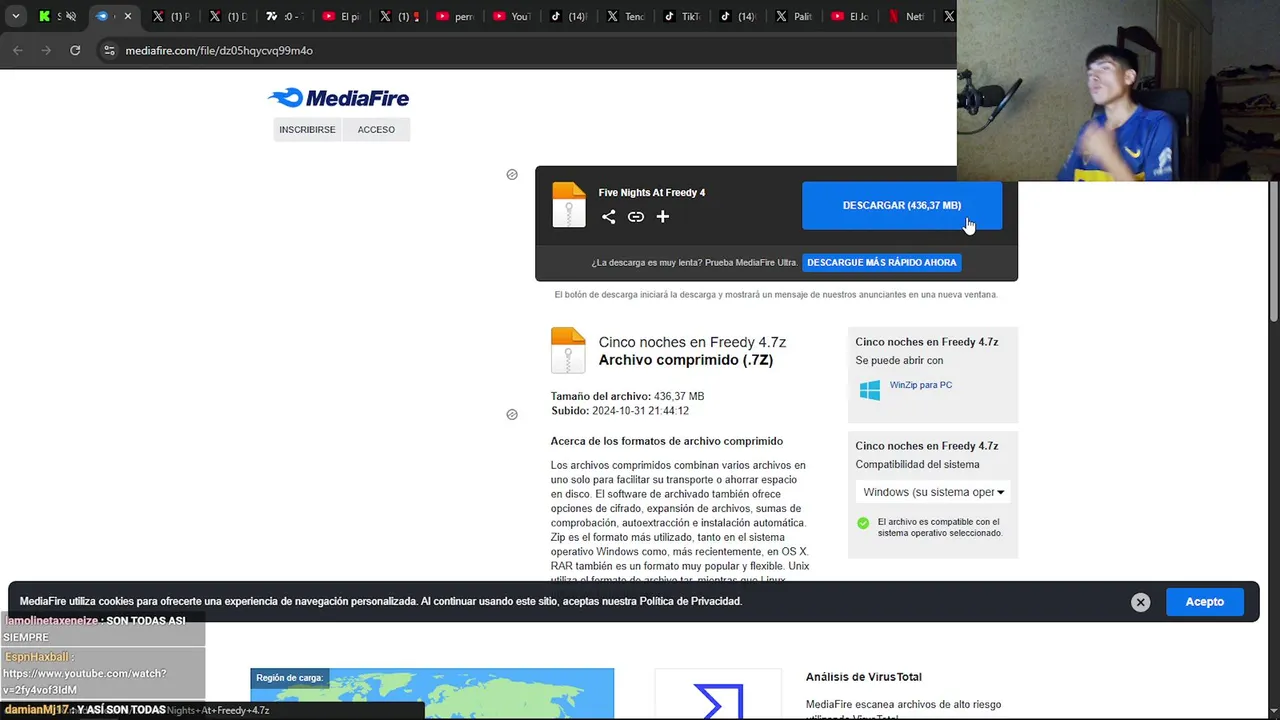Switch to the 'Palit' X tab
The image size is (1280, 720).
[796, 16]
